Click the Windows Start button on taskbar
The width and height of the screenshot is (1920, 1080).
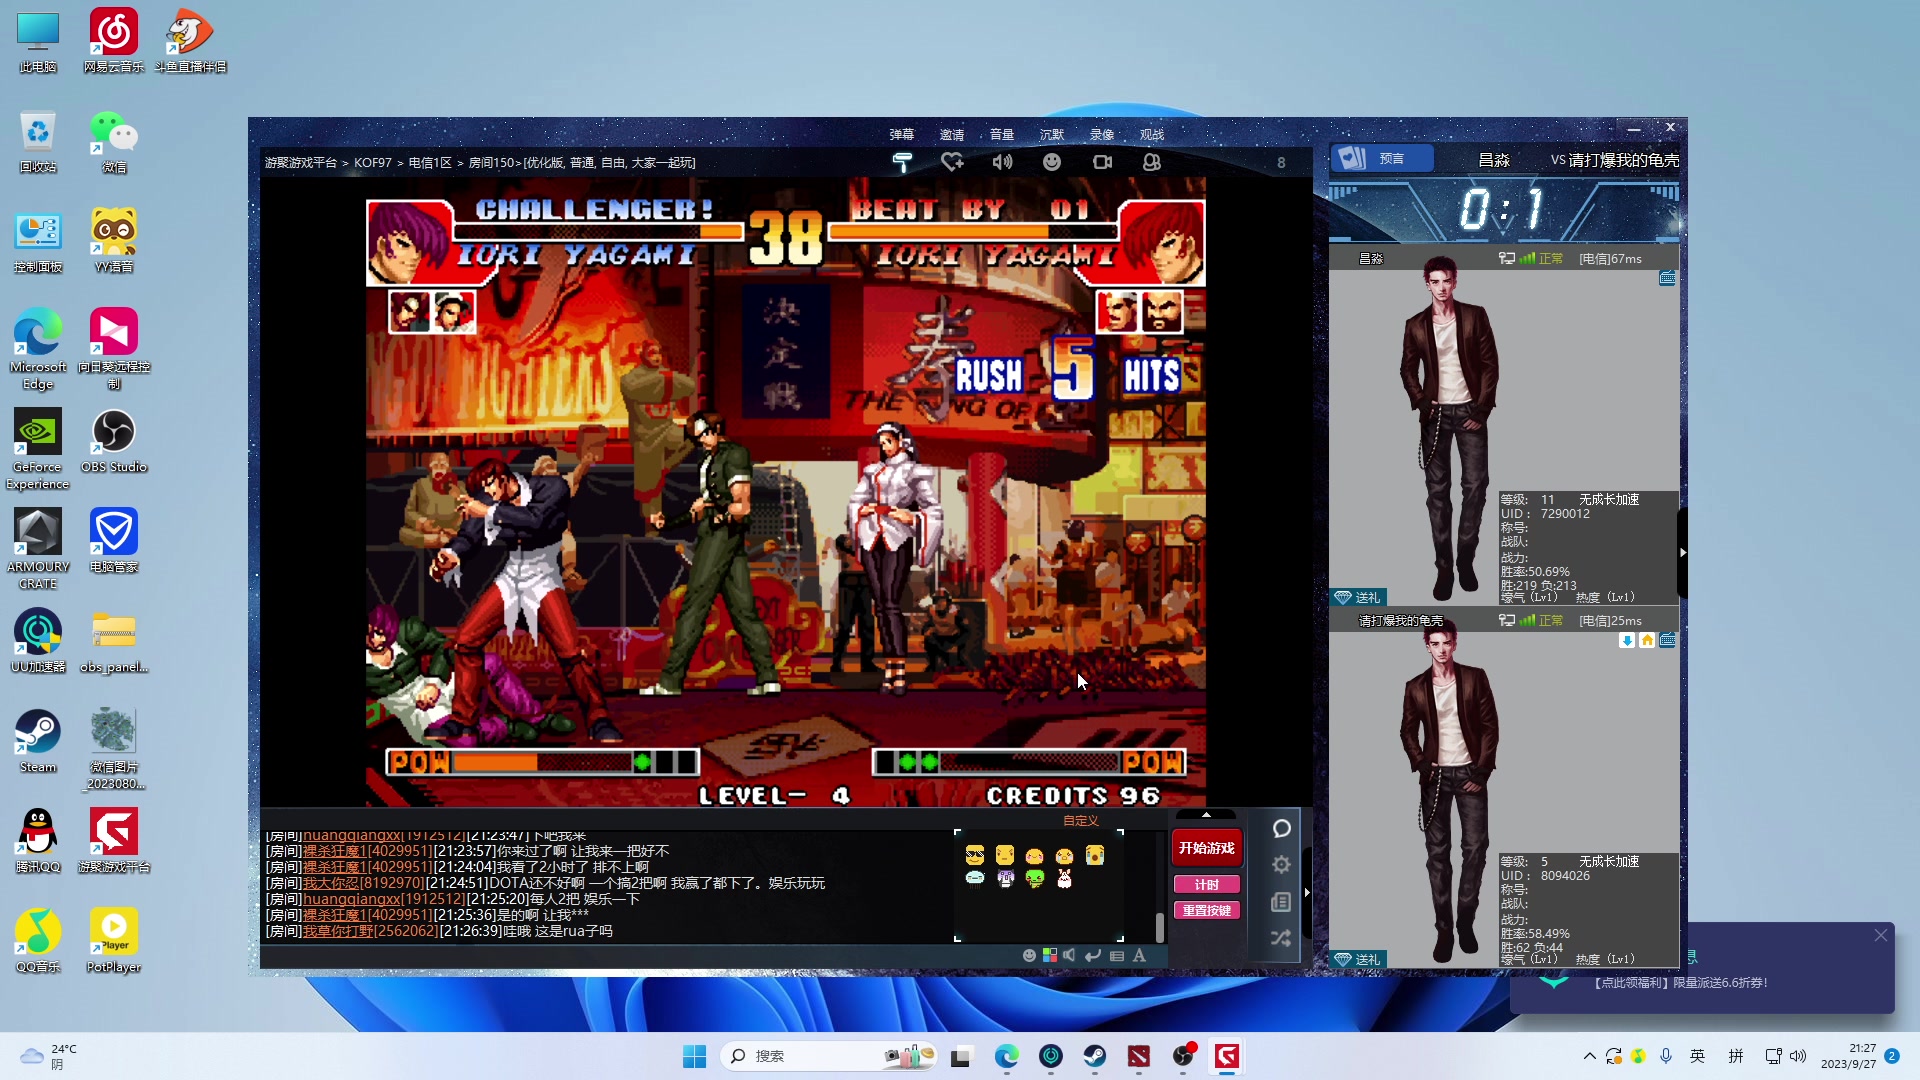coord(694,1056)
